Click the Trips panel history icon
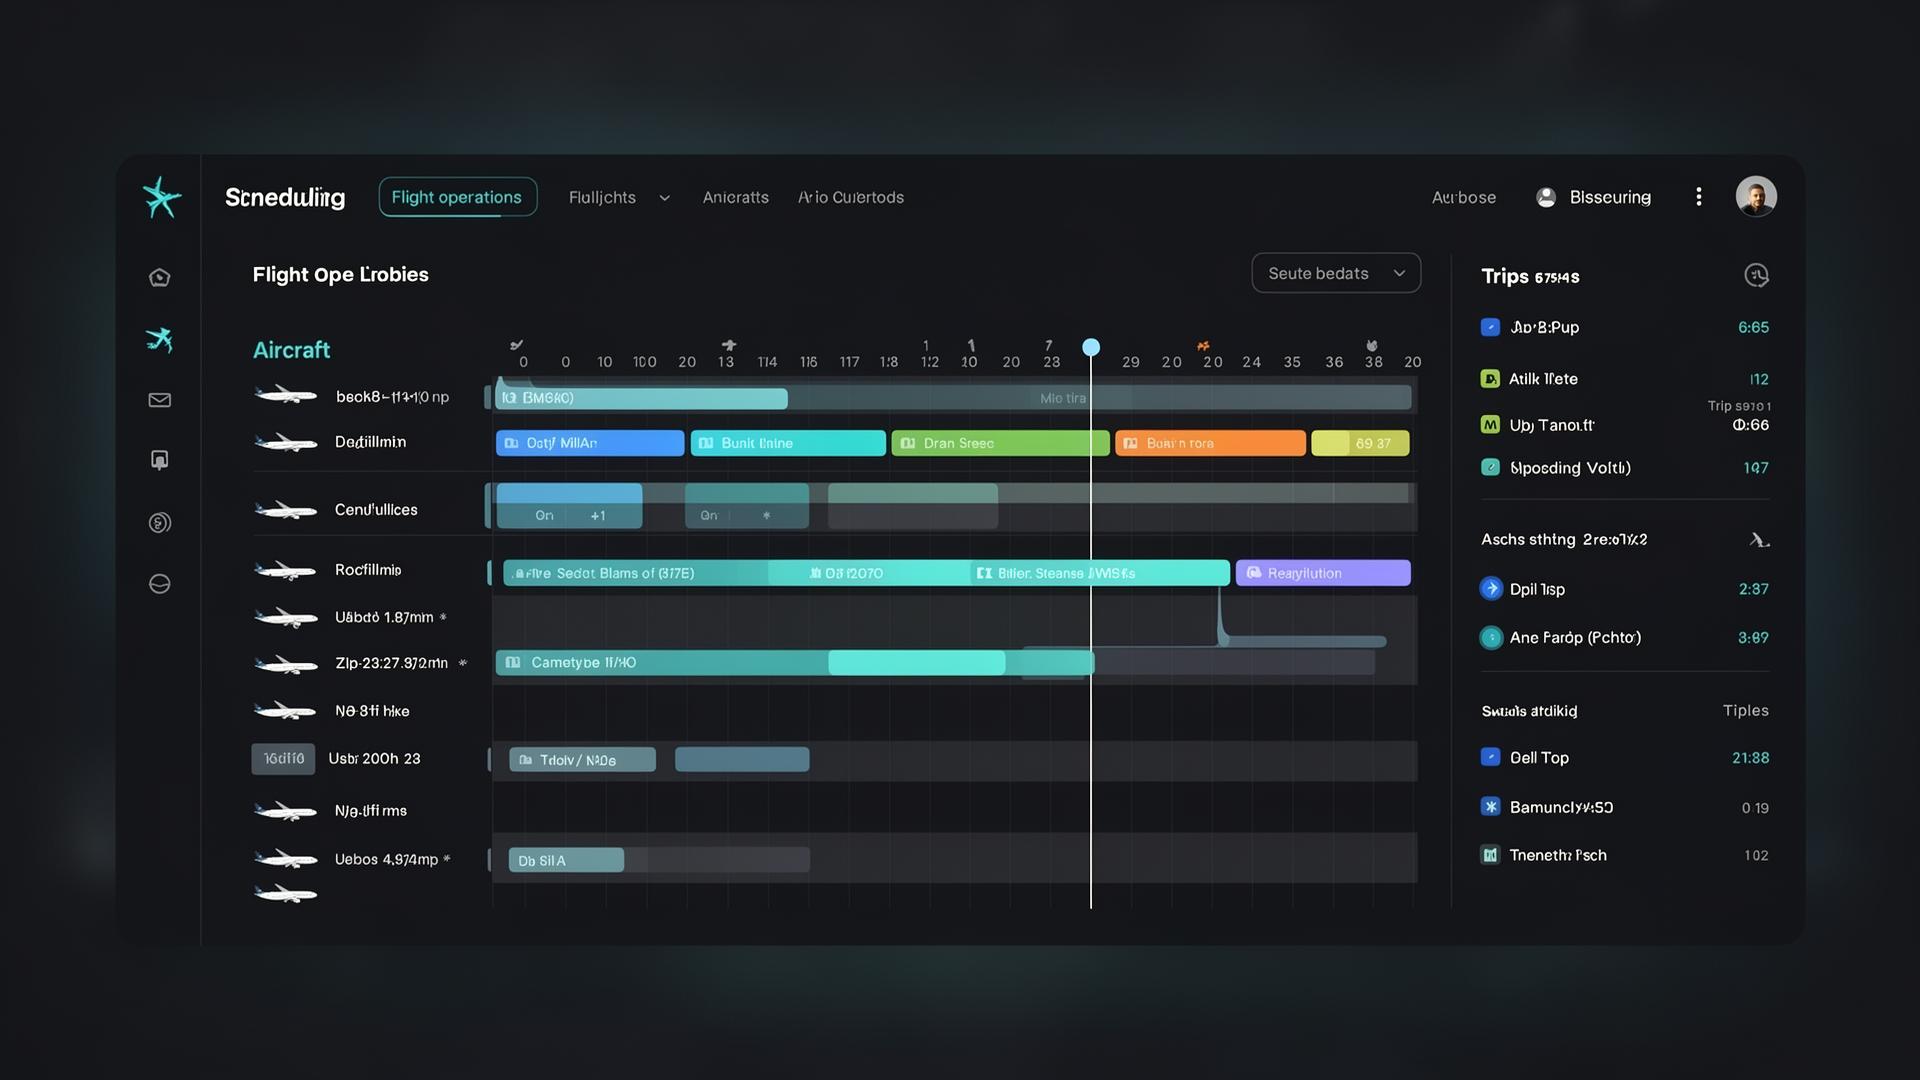Screen dimensions: 1920x1080 [x=1756, y=275]
